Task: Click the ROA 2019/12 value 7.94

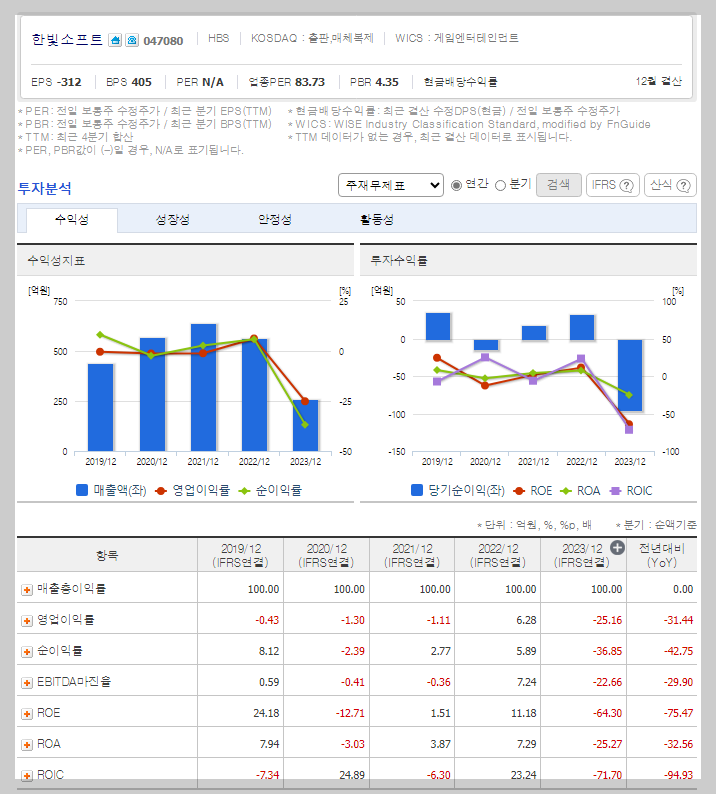Action: coord(269,744)
